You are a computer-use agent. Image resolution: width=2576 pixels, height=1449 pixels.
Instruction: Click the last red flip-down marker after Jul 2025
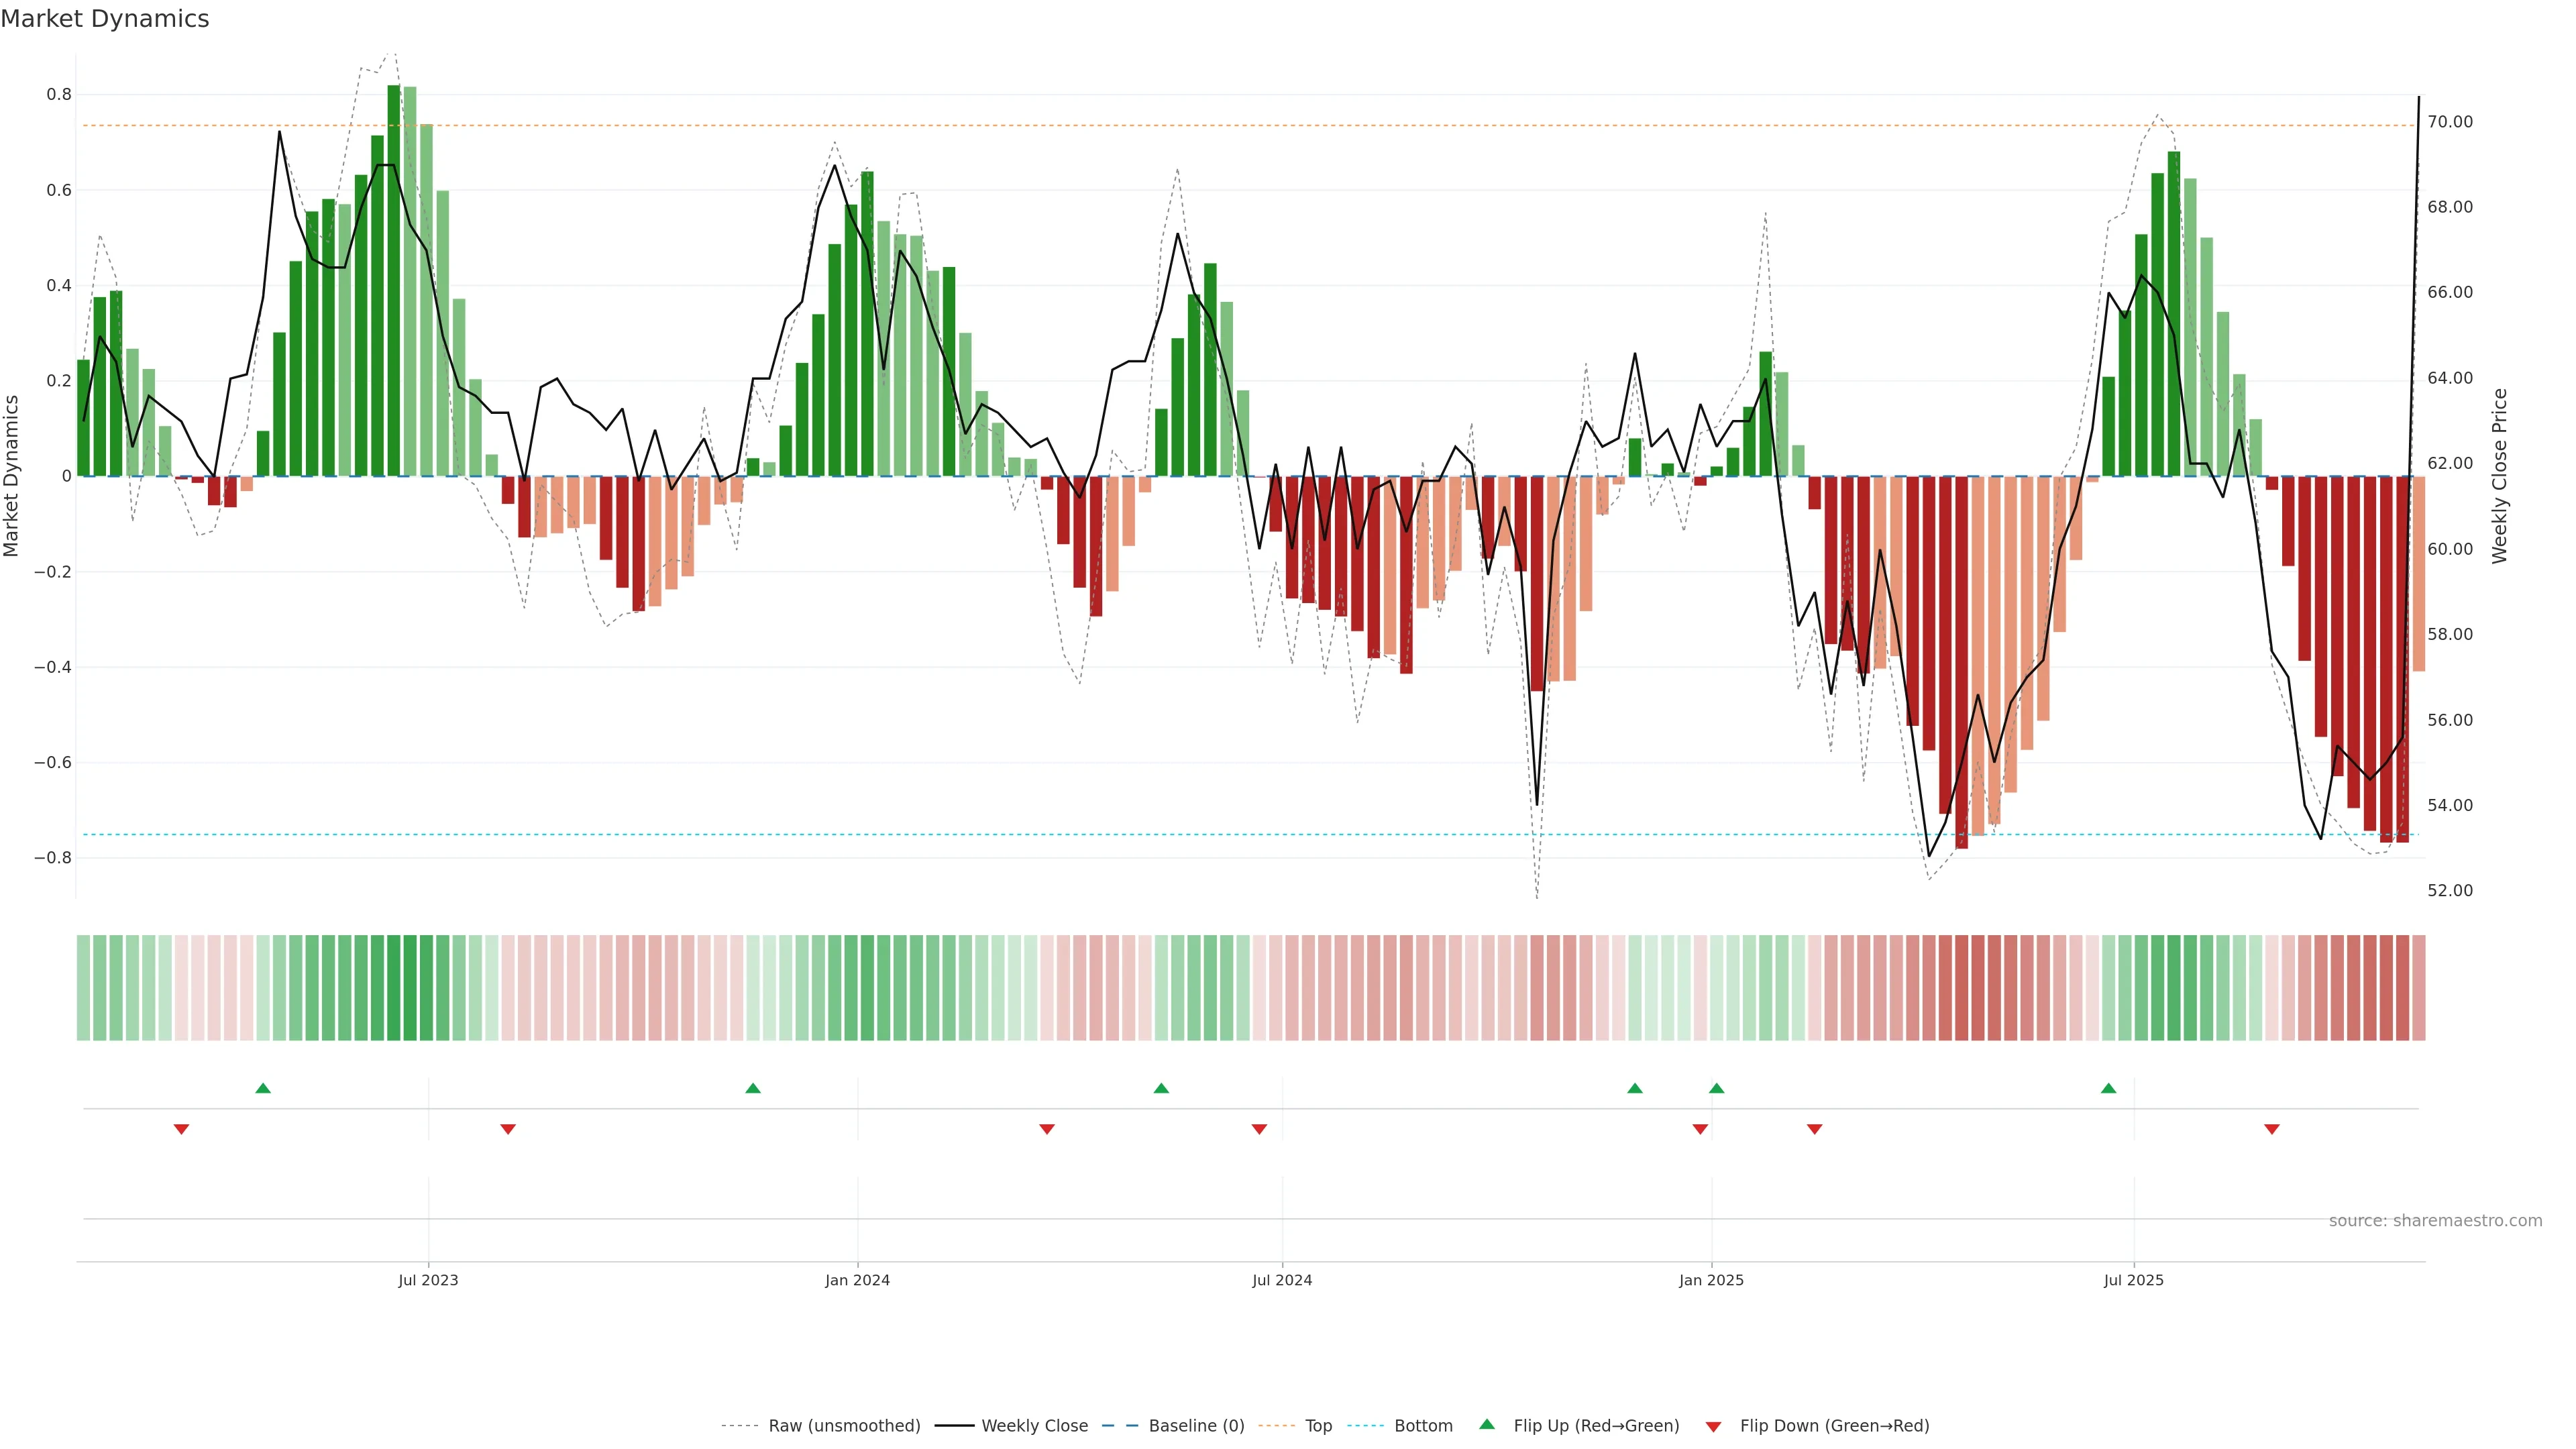tap(2271, 1129)
